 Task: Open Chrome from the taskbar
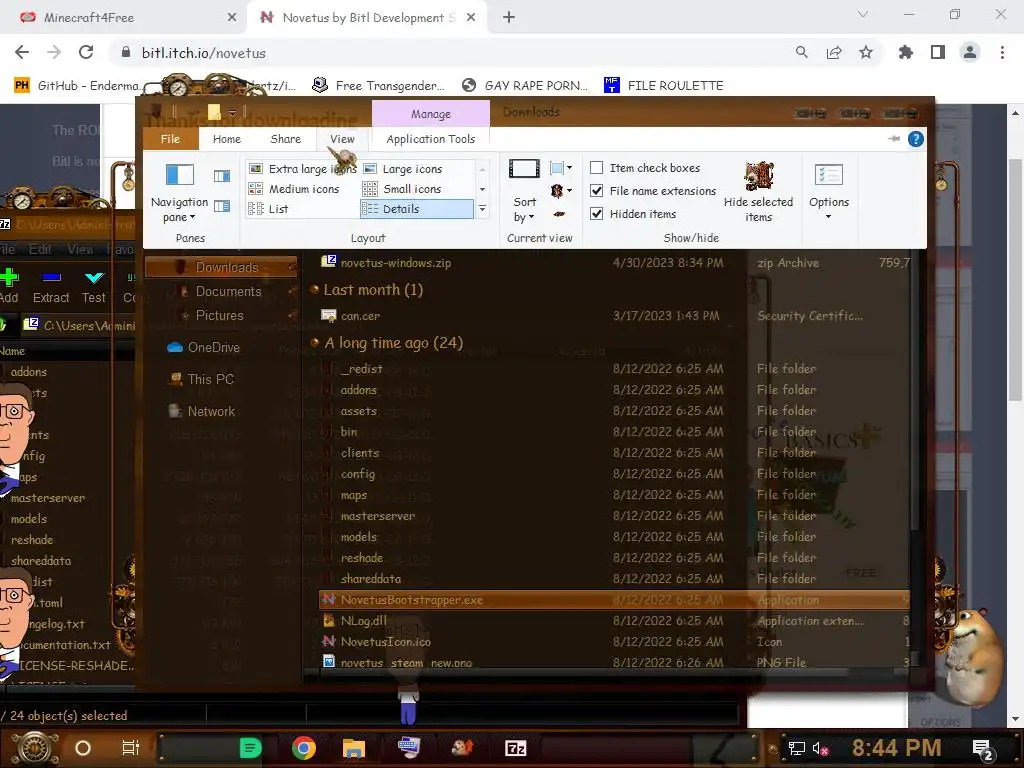tap(304, 748)
